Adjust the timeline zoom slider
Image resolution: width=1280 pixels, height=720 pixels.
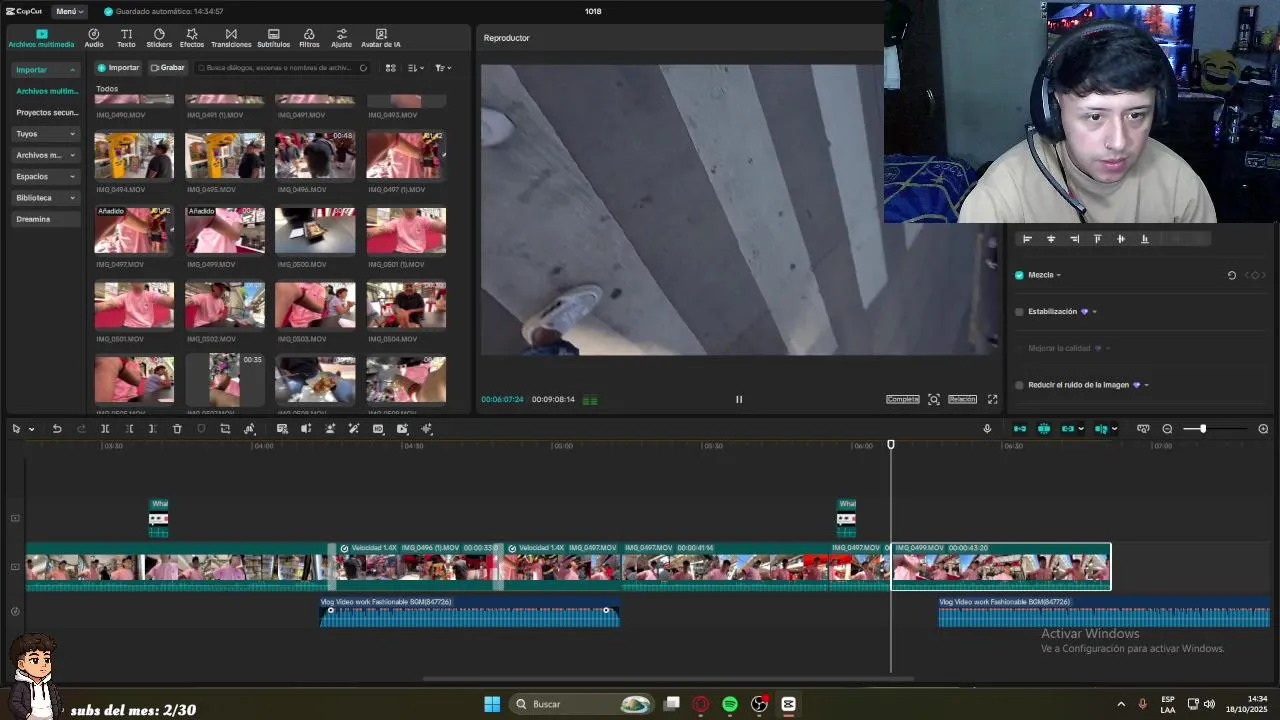click(x=1203, y=429)
